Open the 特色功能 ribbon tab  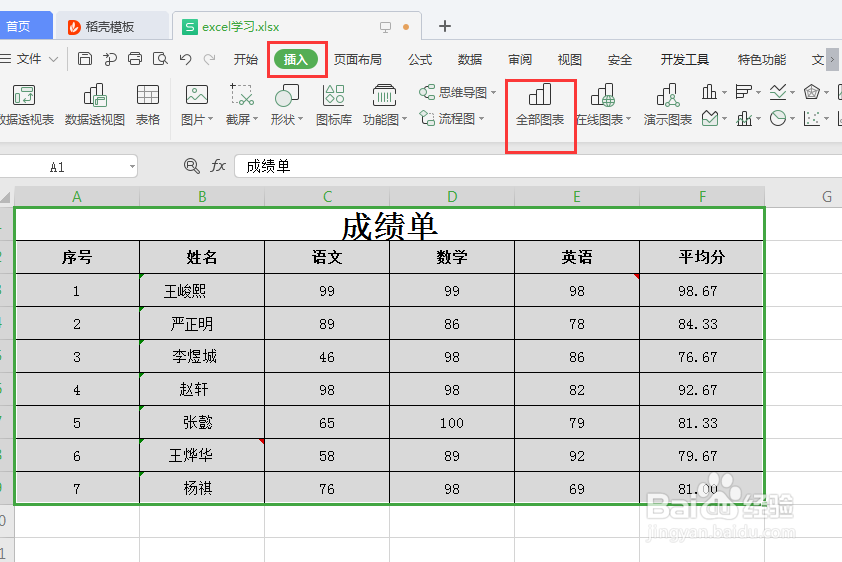(x=762, y=59)
